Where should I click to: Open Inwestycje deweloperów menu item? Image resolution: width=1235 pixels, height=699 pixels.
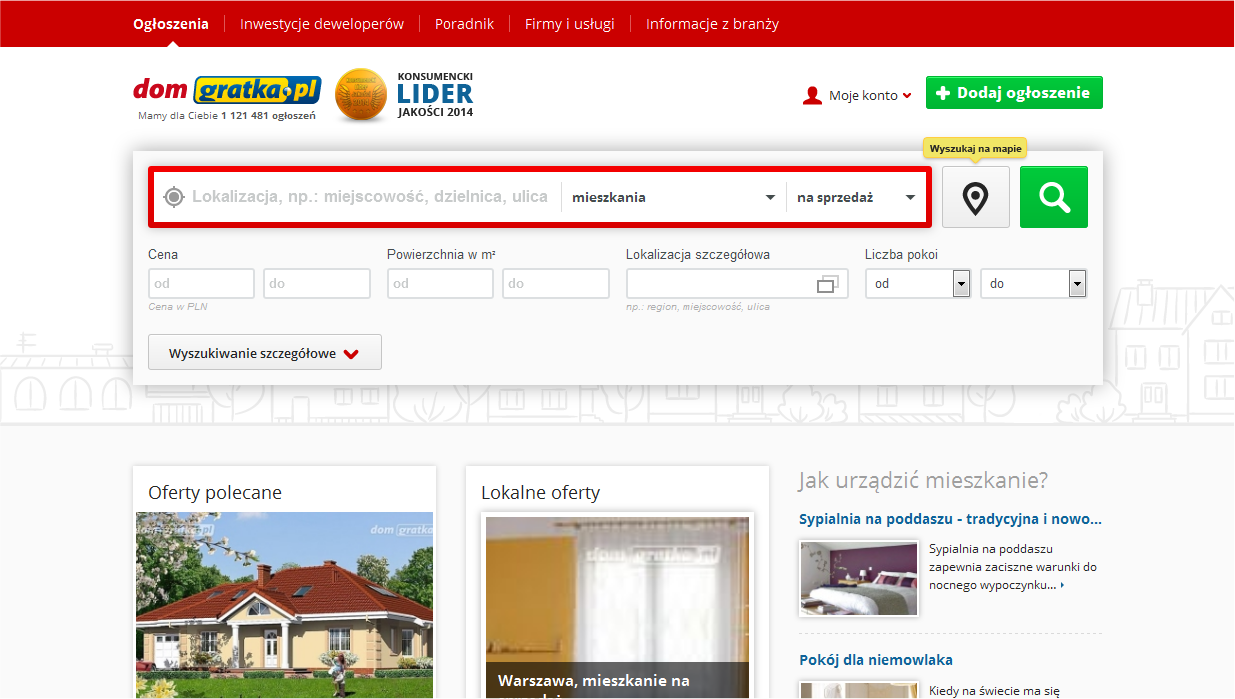pyautogui.click(x=322, y=24)
